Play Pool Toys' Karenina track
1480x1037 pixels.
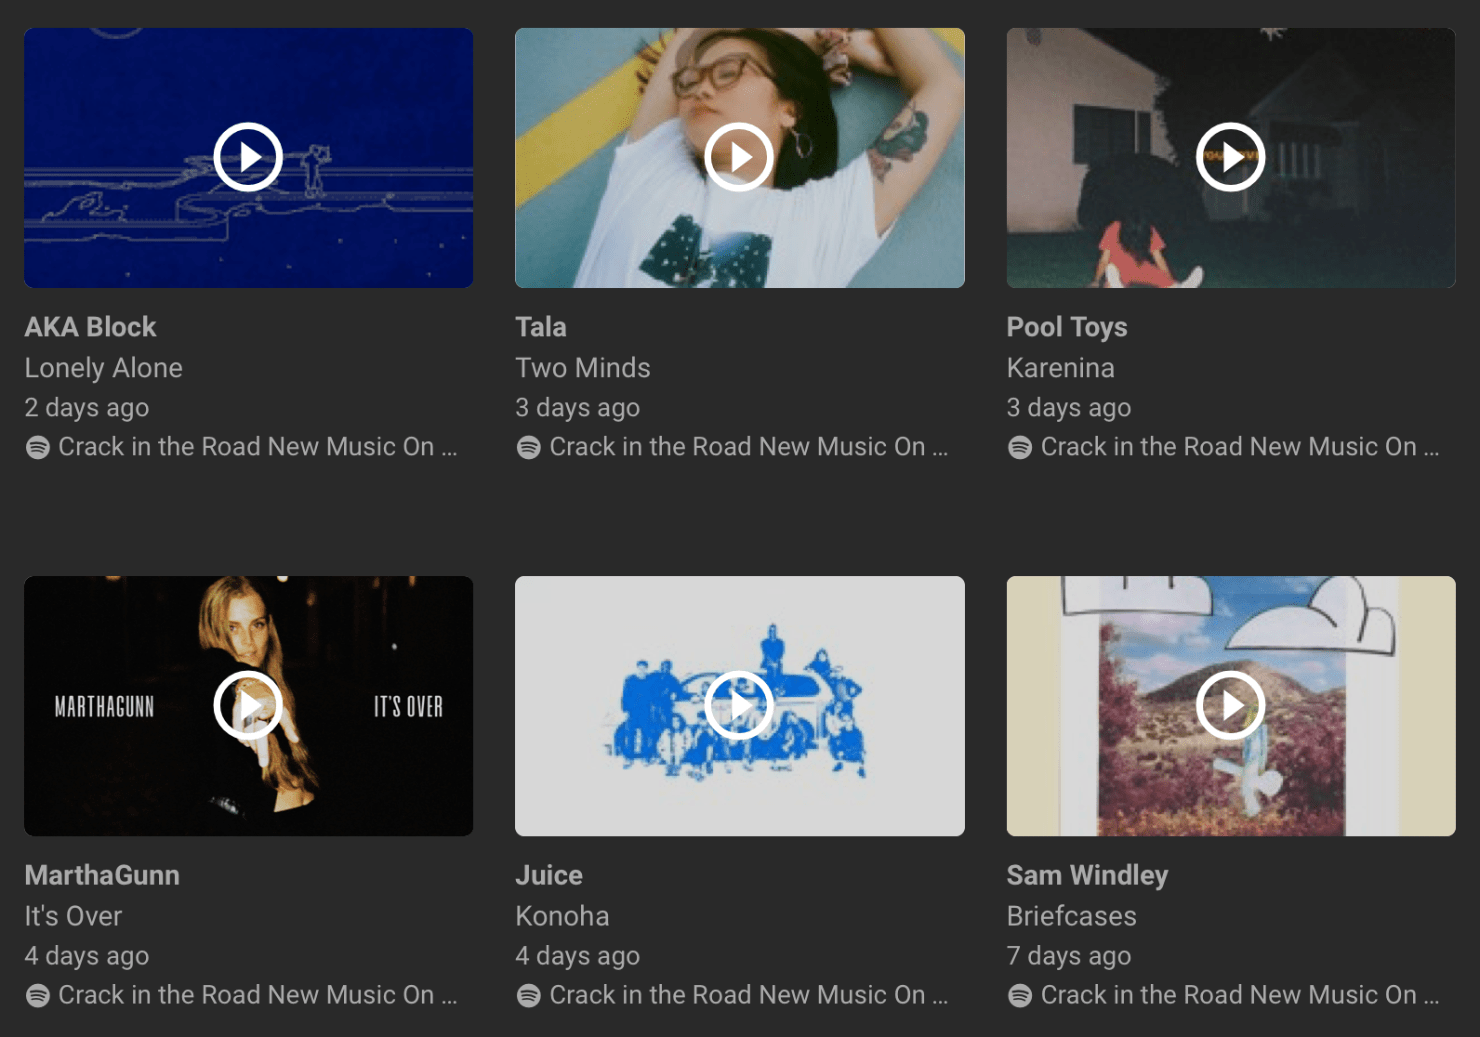click(1230, 157)
